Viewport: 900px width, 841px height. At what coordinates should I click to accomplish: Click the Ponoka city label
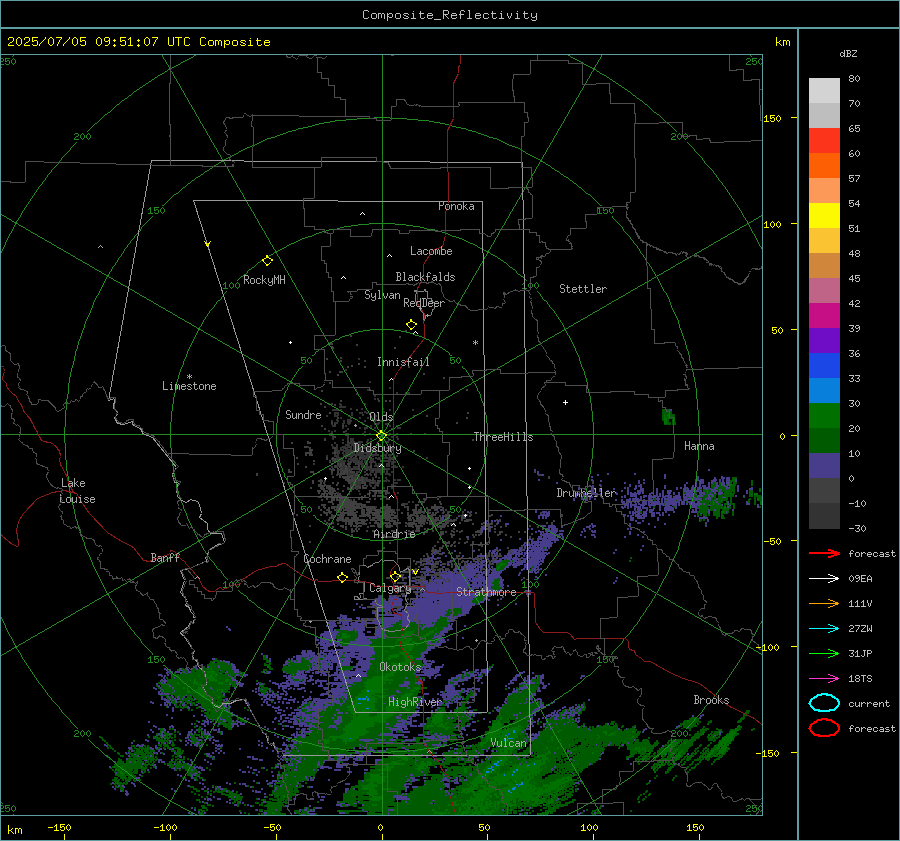point(456,206)
